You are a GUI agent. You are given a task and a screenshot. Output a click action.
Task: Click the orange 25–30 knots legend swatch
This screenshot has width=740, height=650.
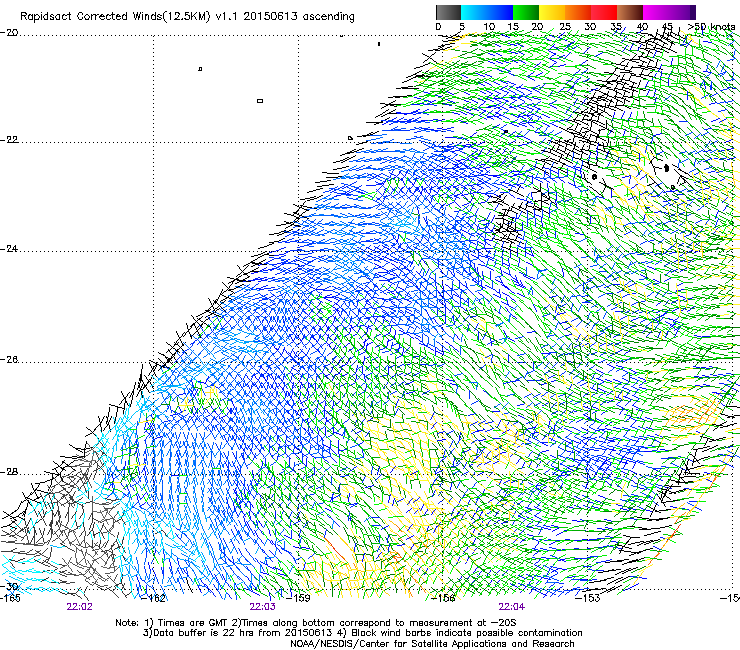click(x=578, y=12)
